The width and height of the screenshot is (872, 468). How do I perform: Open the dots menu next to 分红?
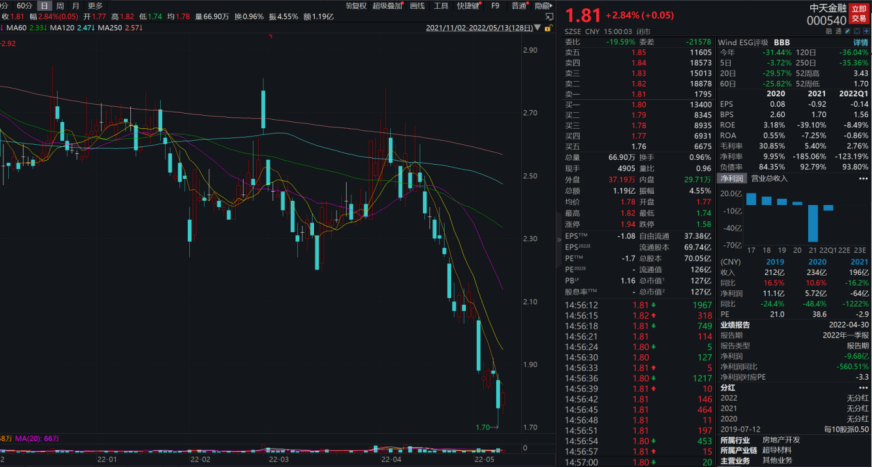point(863,387)
